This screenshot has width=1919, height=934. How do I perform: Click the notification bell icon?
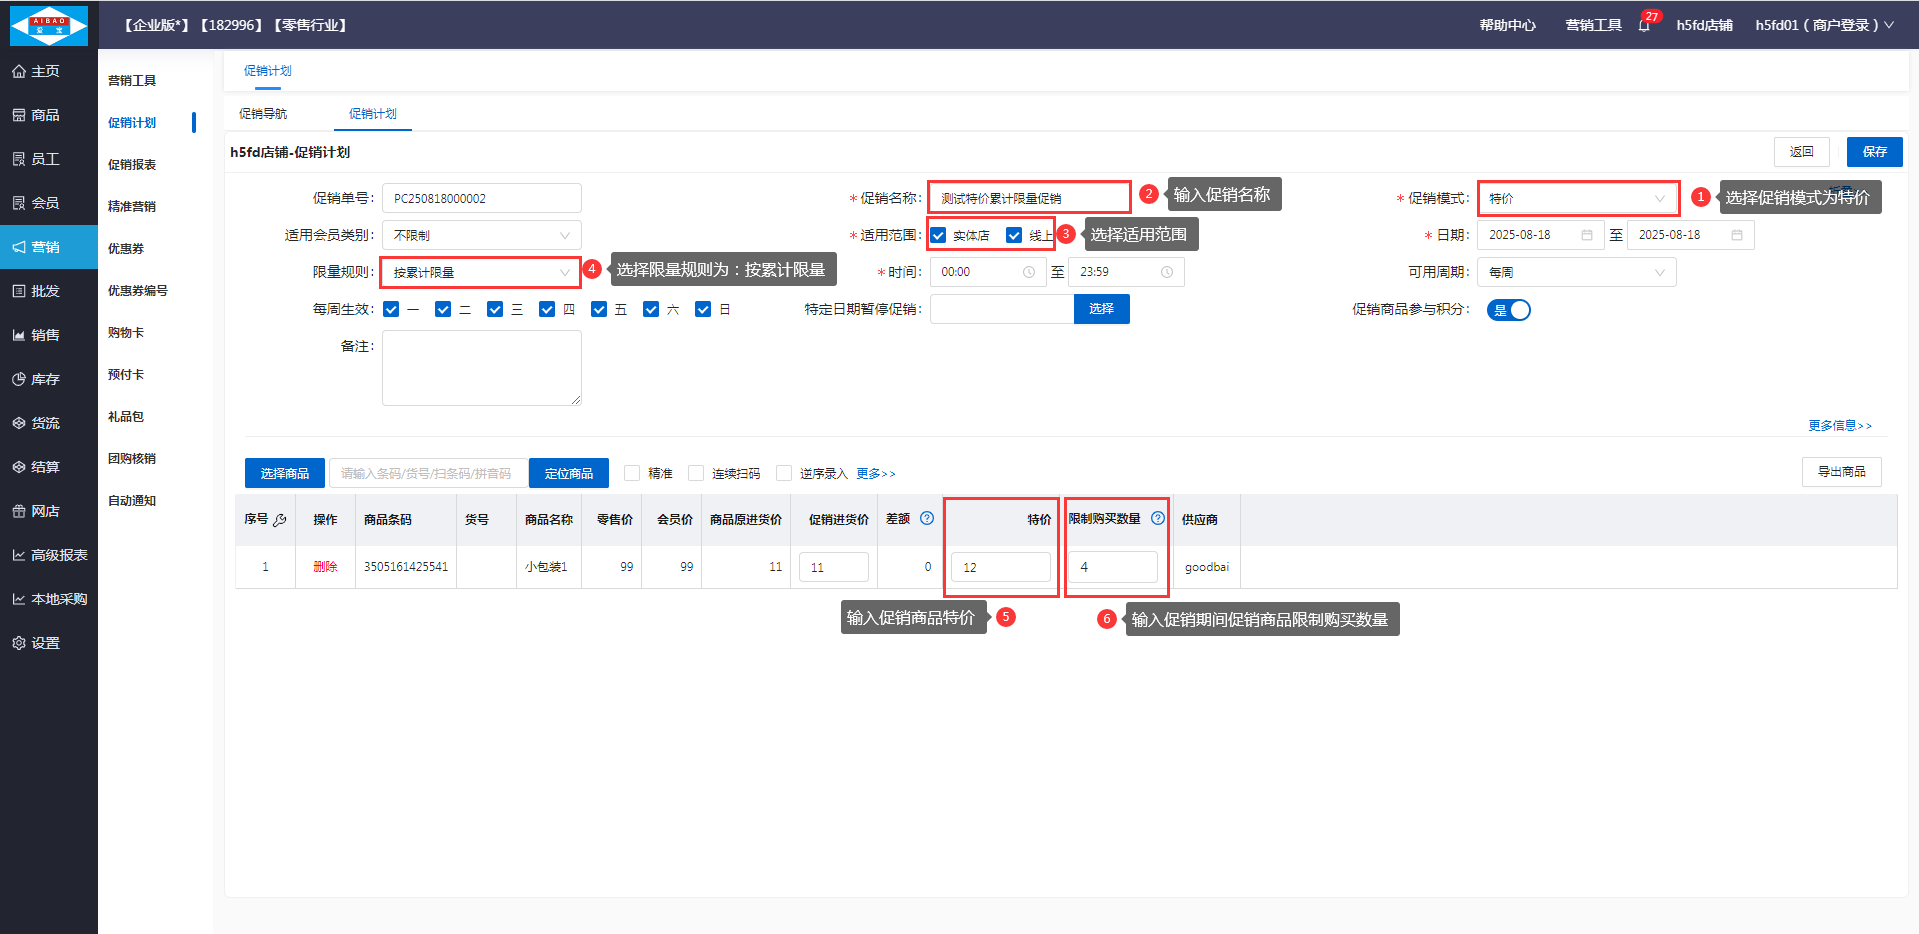pos(1644,26)
